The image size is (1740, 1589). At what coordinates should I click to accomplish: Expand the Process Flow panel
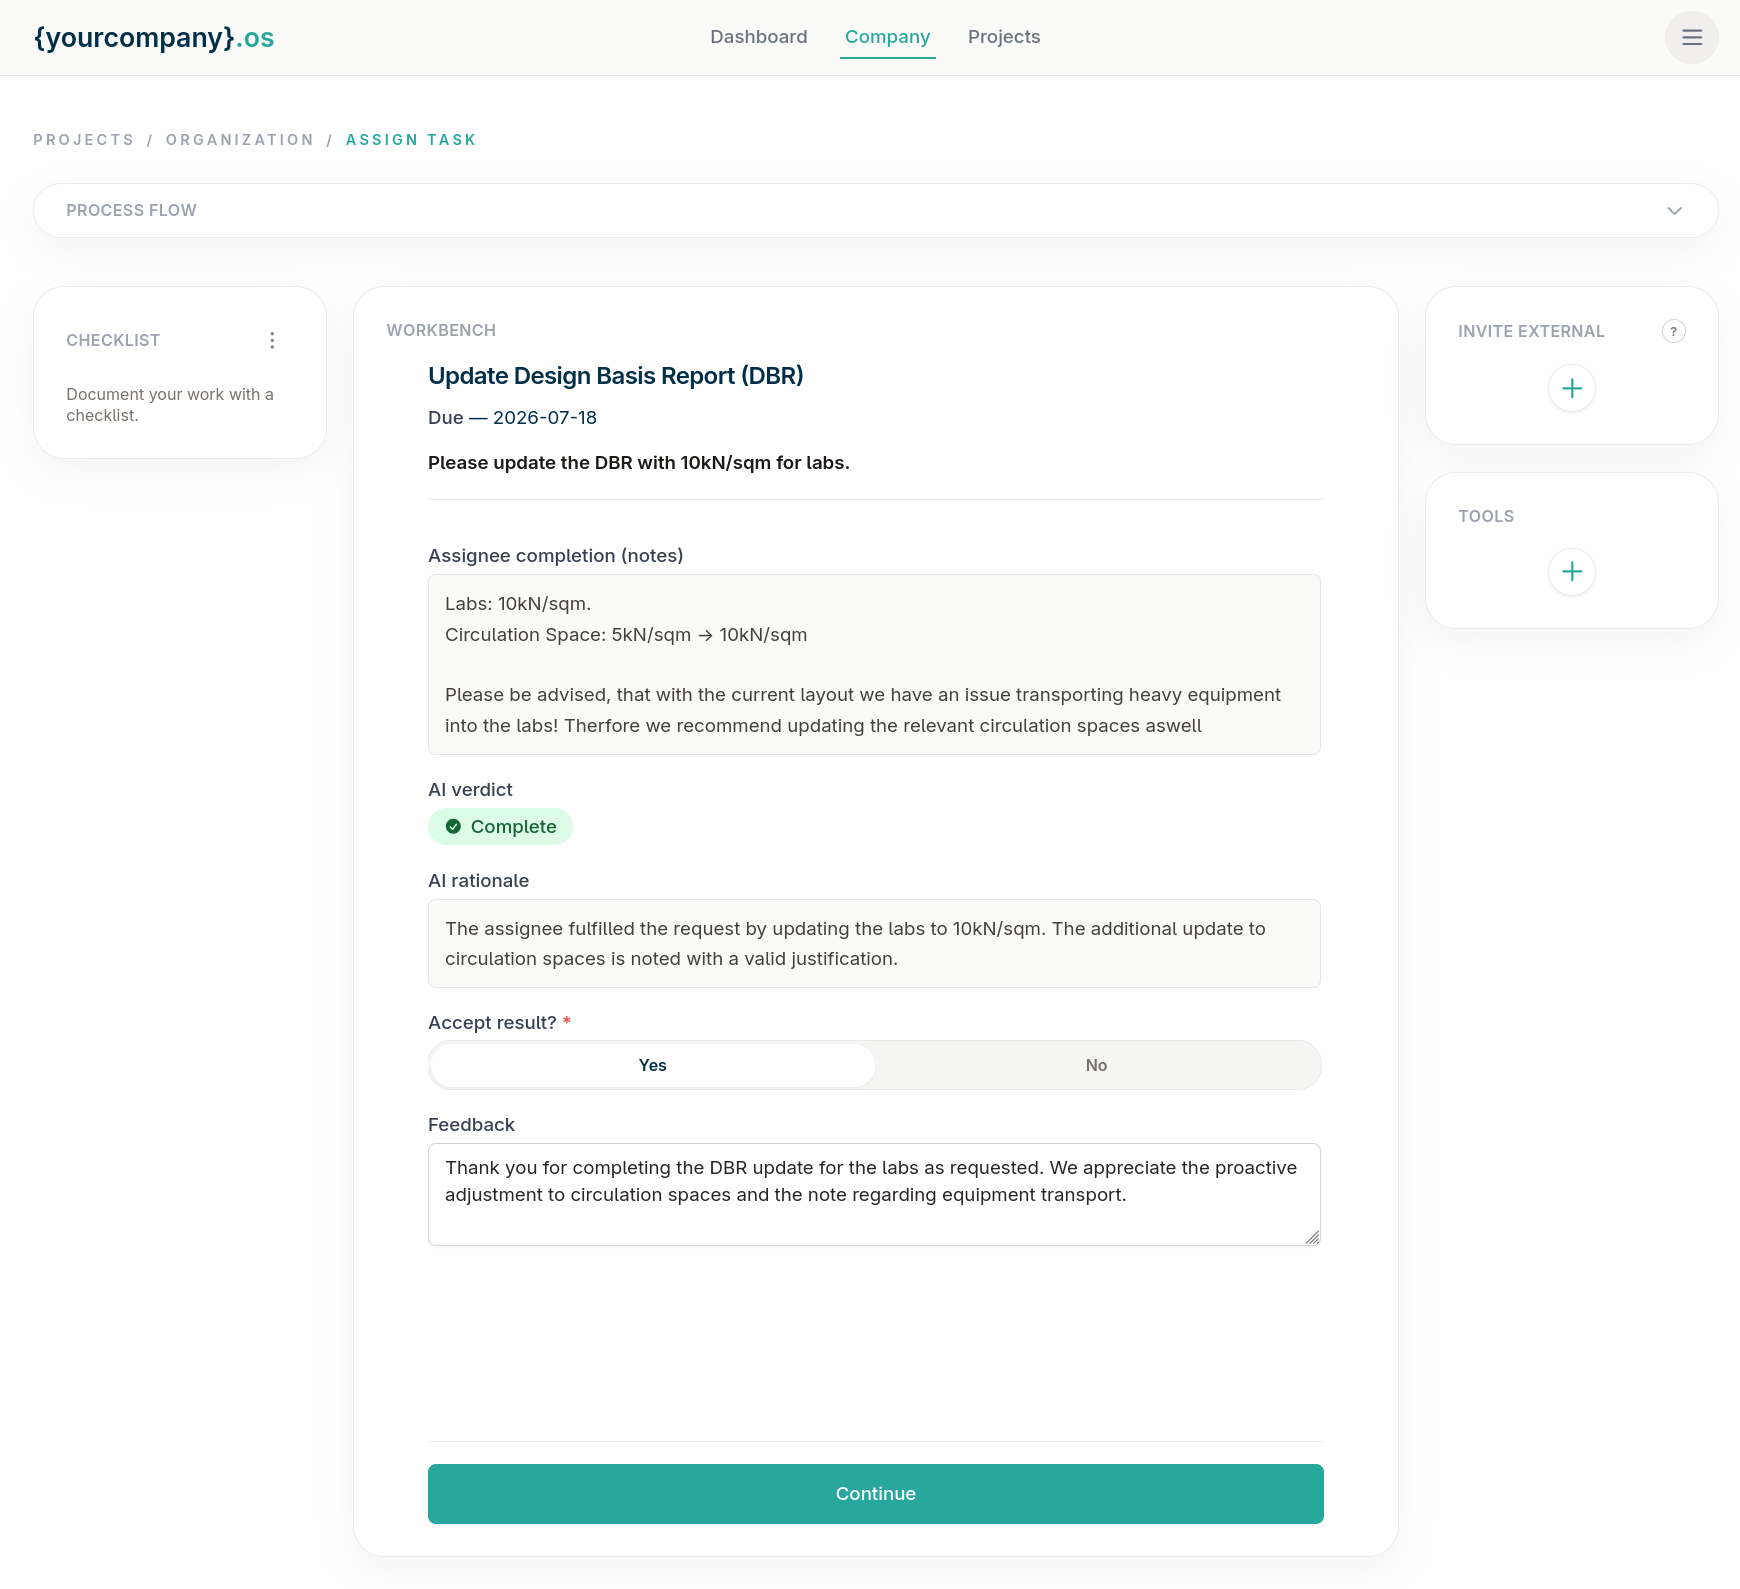tap(876, 211)
